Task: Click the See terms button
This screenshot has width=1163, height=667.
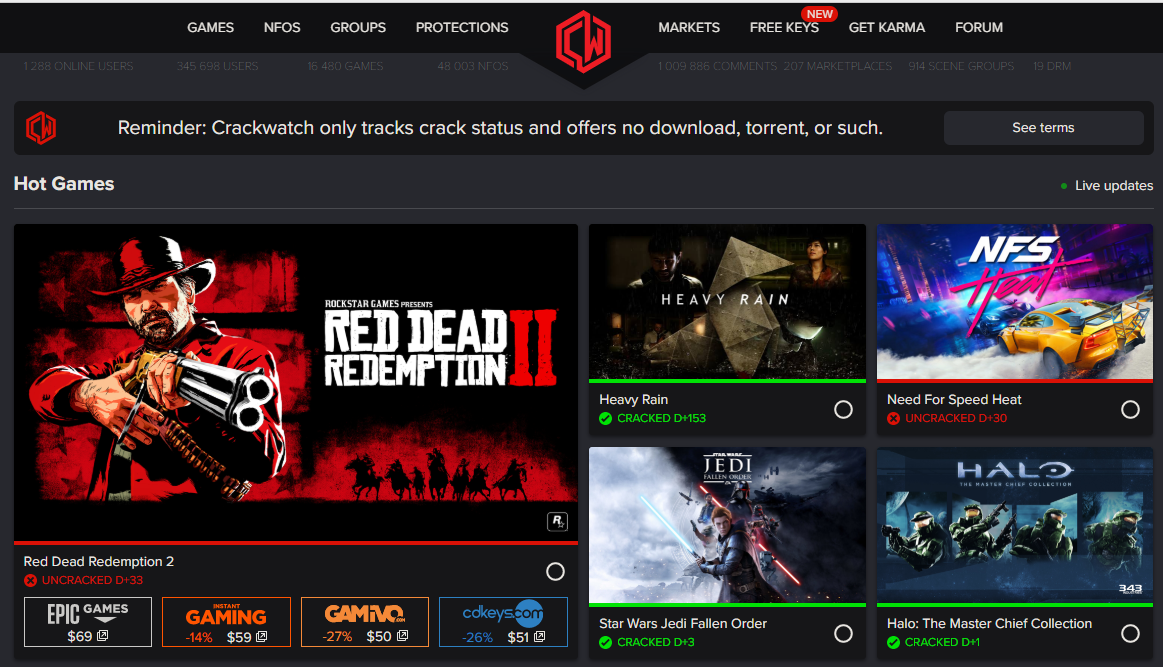Action: [x=1044, y=128]
